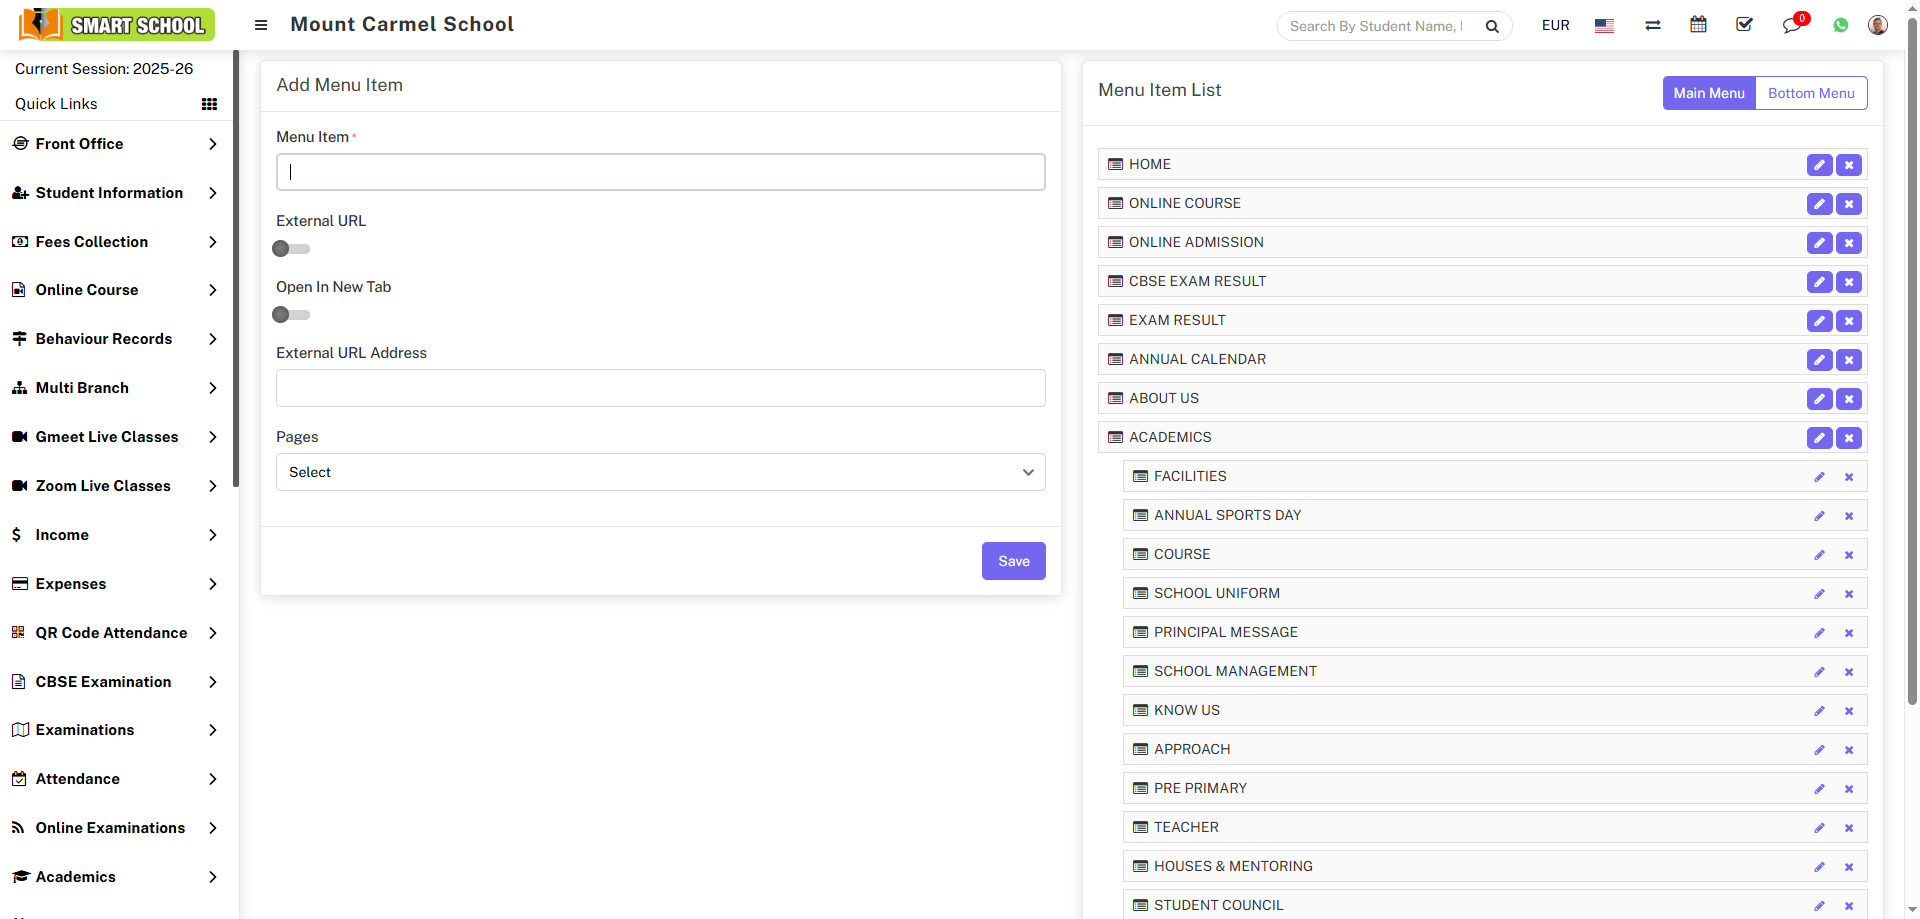Image resolution: width=1920 pixels, height=919 pixels.
Task: Open chat messages icon with badge
Action: click(1791, 25)
